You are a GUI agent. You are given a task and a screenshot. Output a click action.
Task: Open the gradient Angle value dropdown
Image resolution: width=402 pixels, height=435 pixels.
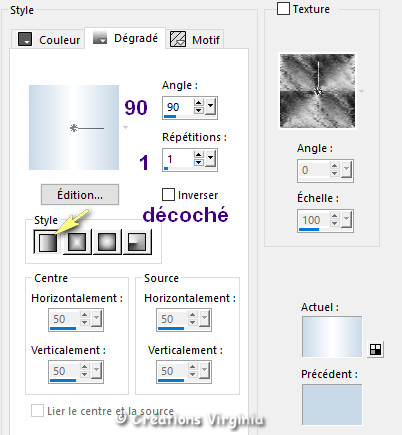210,107
